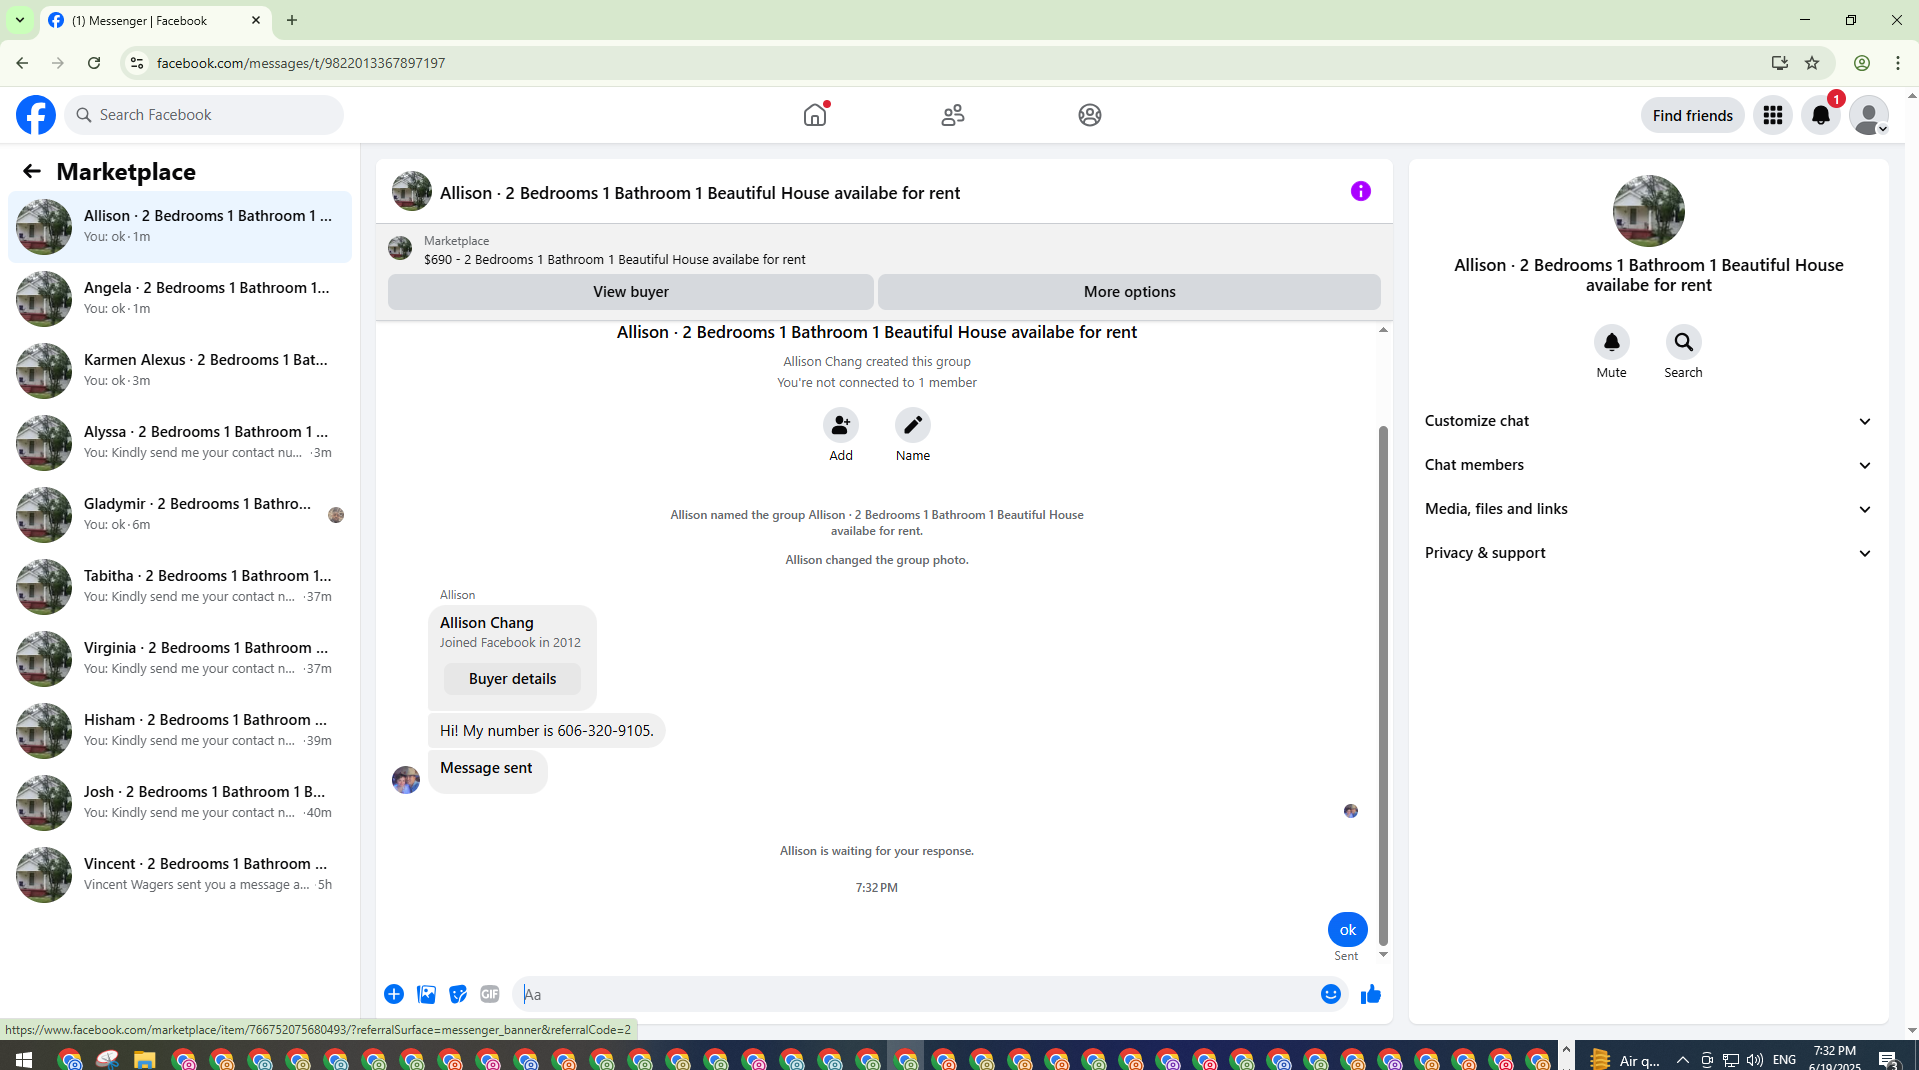Viewport: 1919px width, 1070px height.
Task: Expand Chat members section
Action: point(1649,465)
